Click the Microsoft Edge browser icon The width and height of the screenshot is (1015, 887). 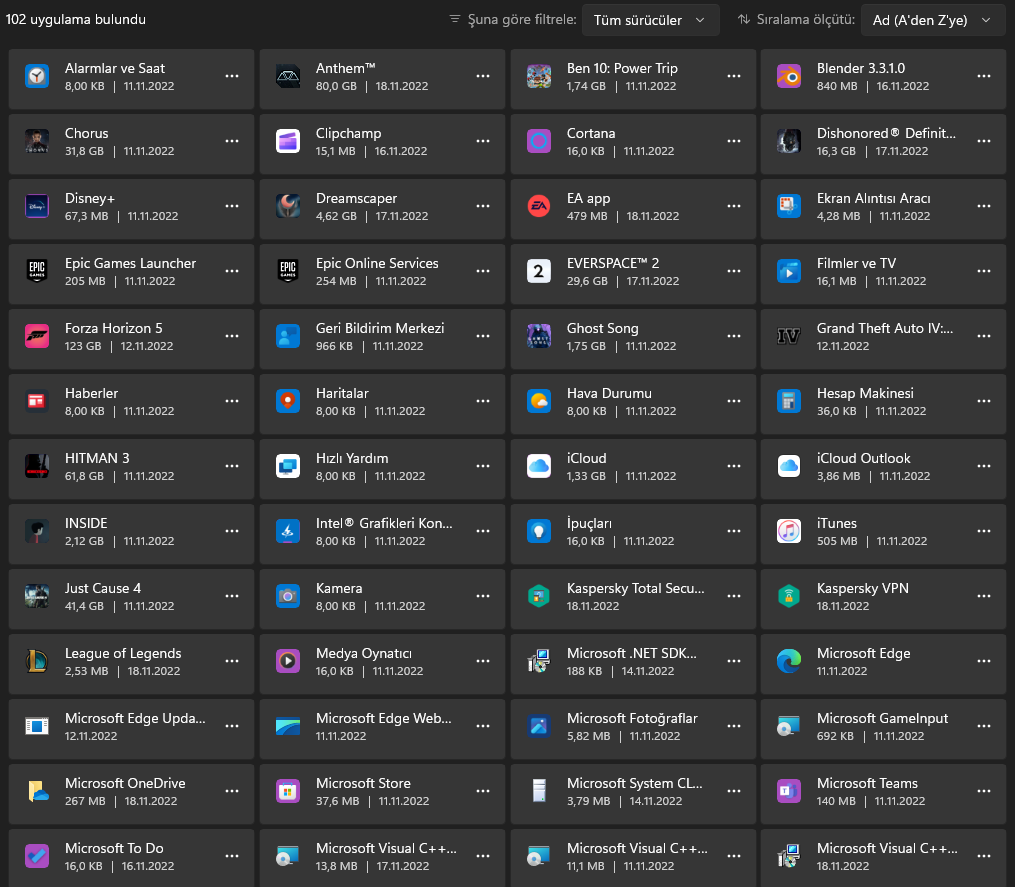pos(788,661)
